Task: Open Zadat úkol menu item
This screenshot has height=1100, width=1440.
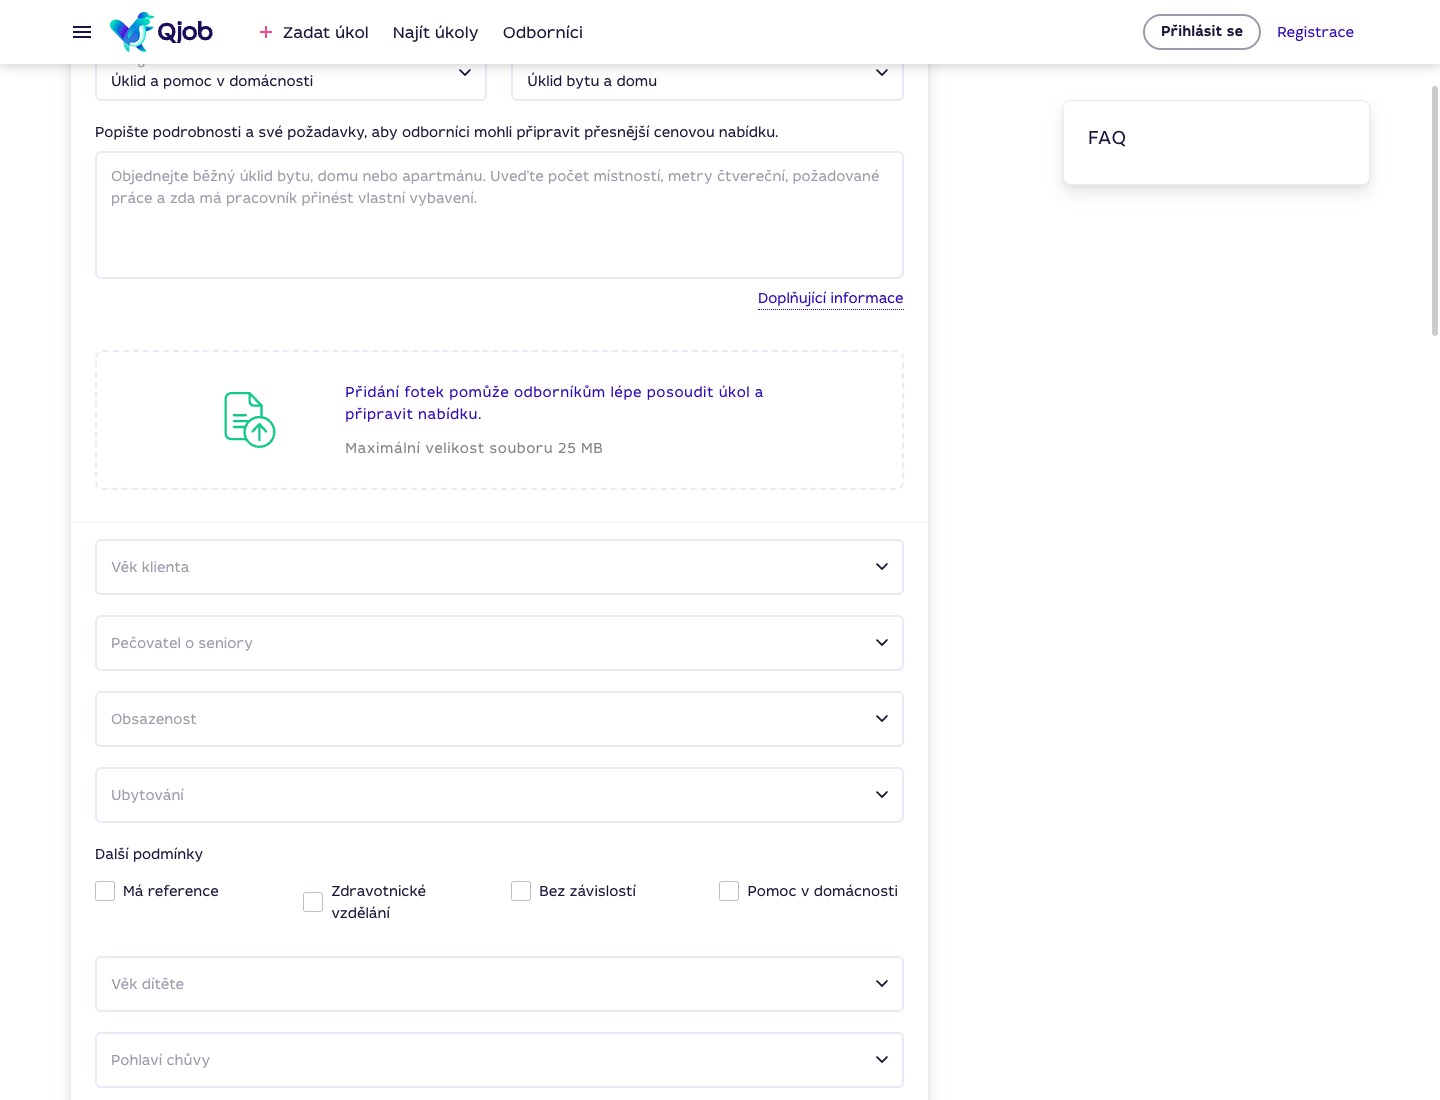Action: pos(325,32)
